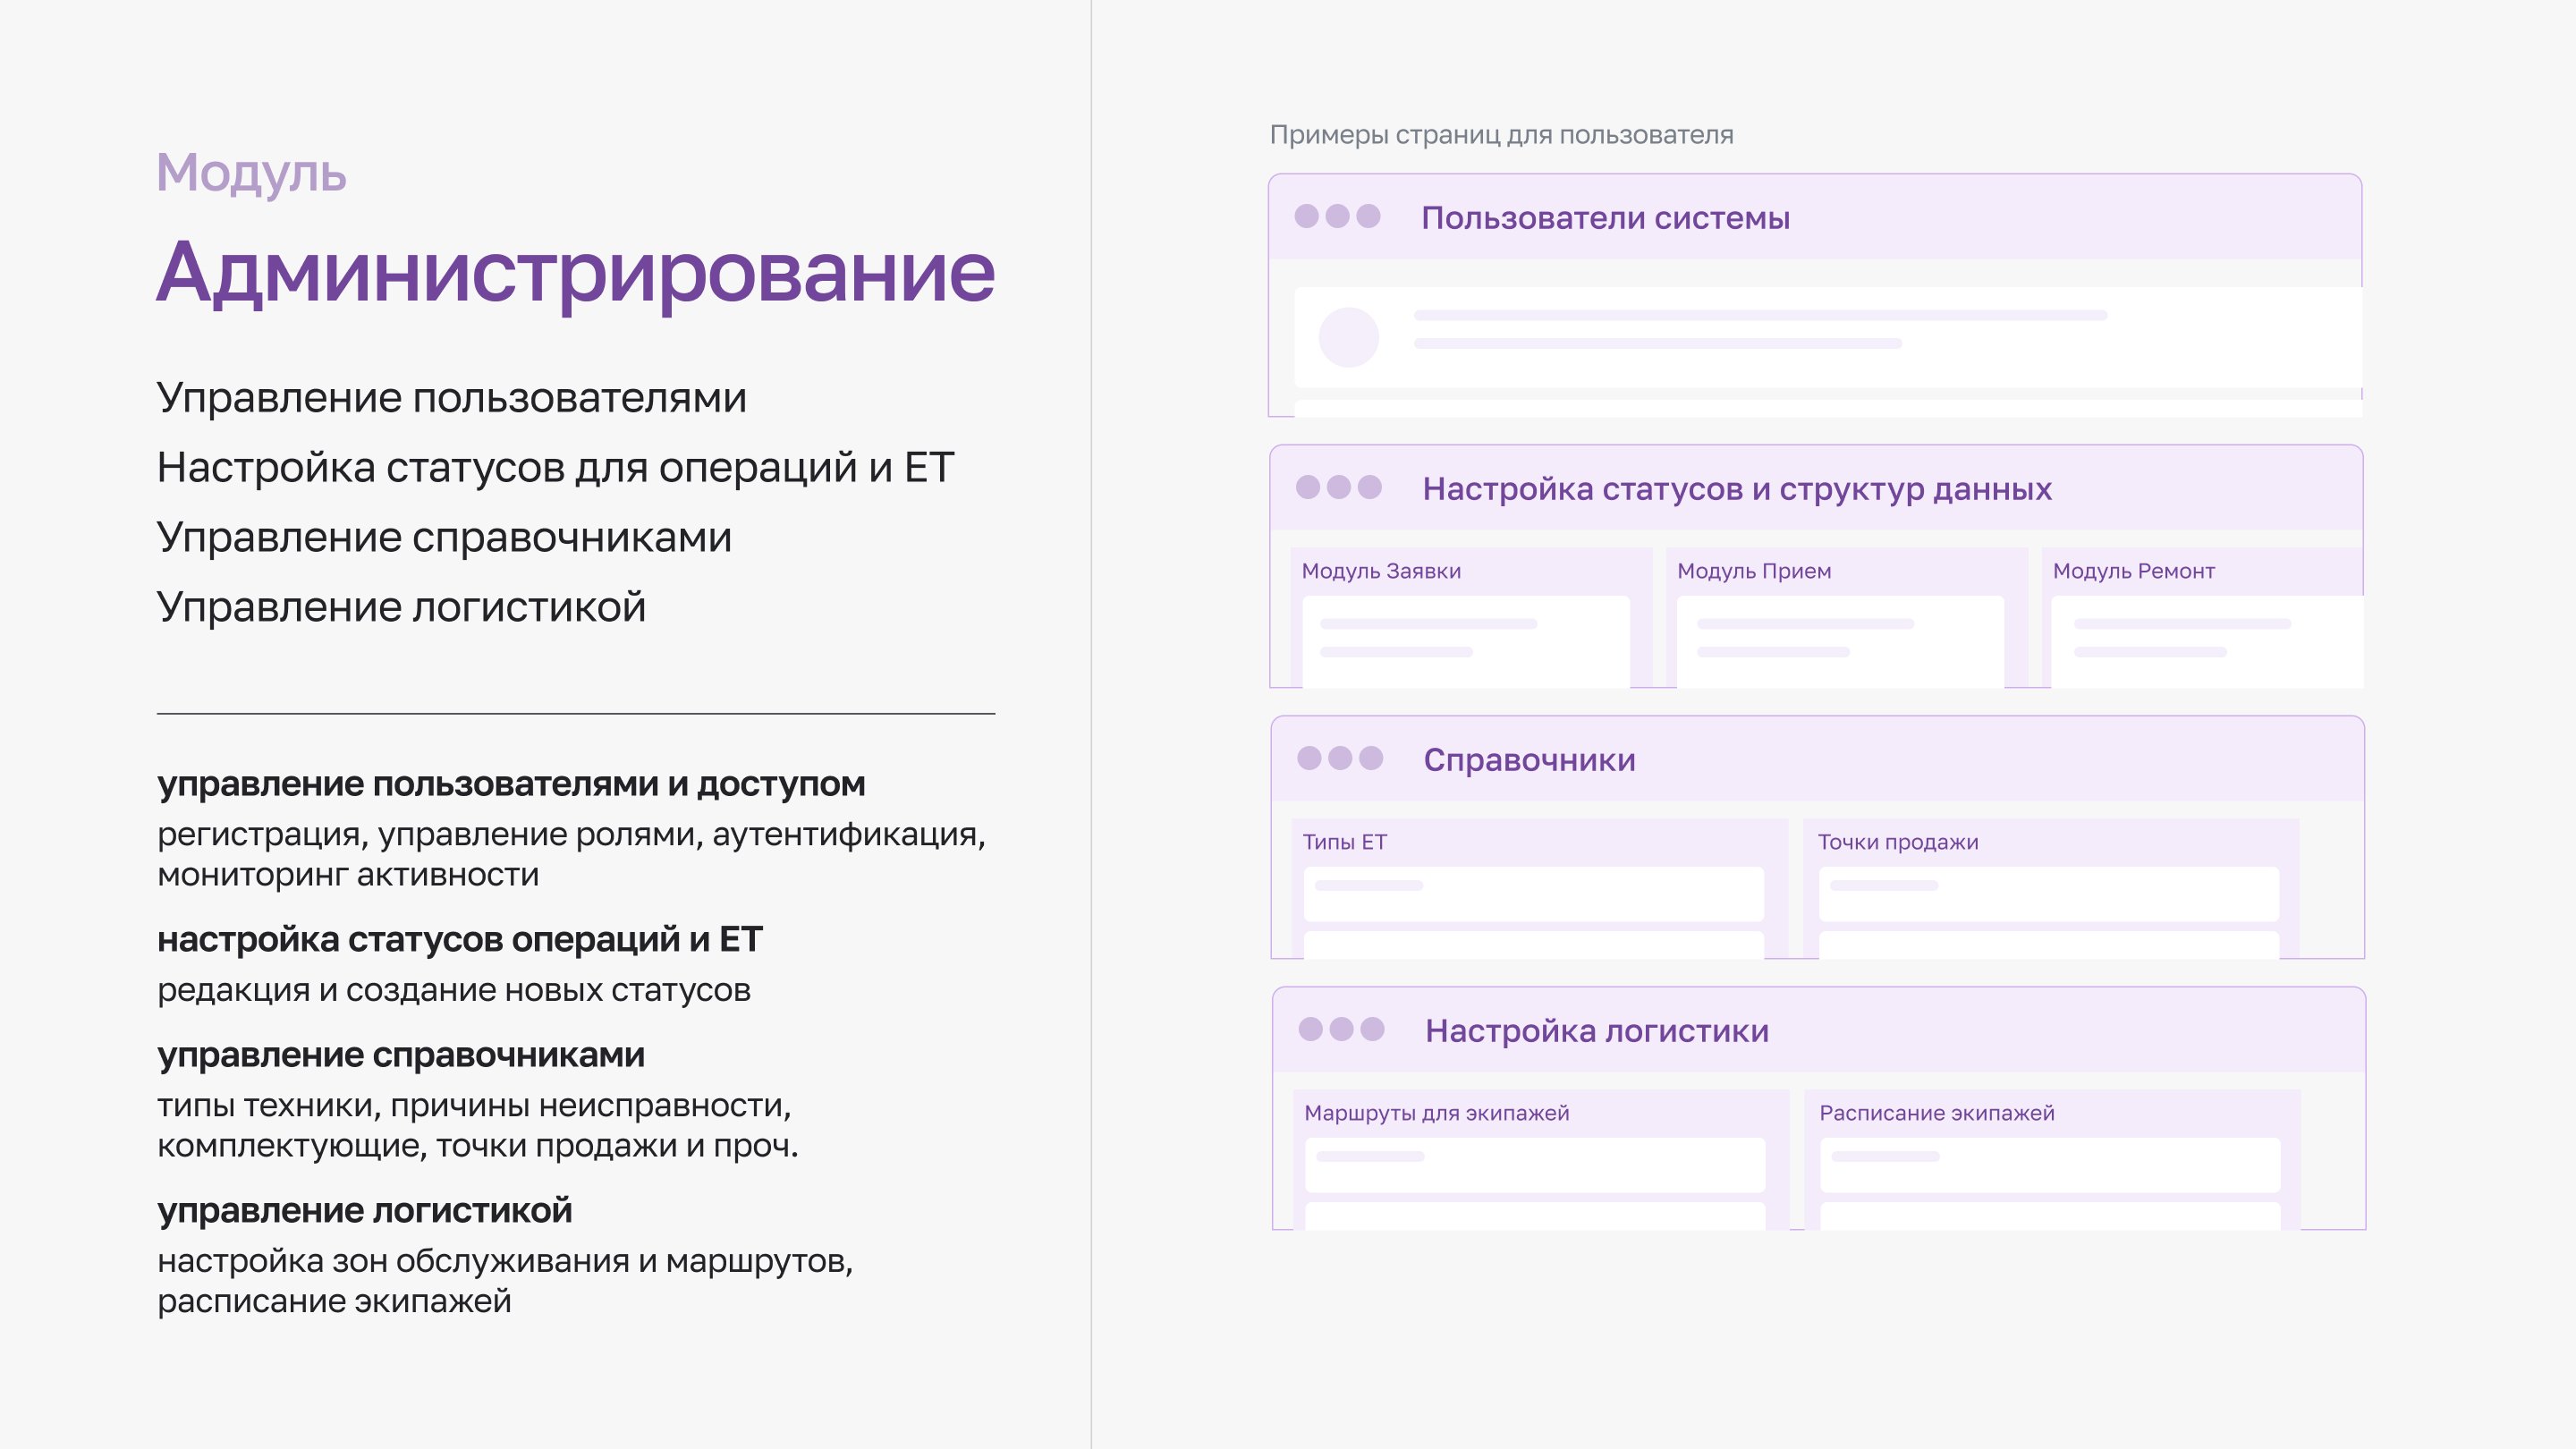Click window dots in Настройка статусов header

coord(1338,487)
